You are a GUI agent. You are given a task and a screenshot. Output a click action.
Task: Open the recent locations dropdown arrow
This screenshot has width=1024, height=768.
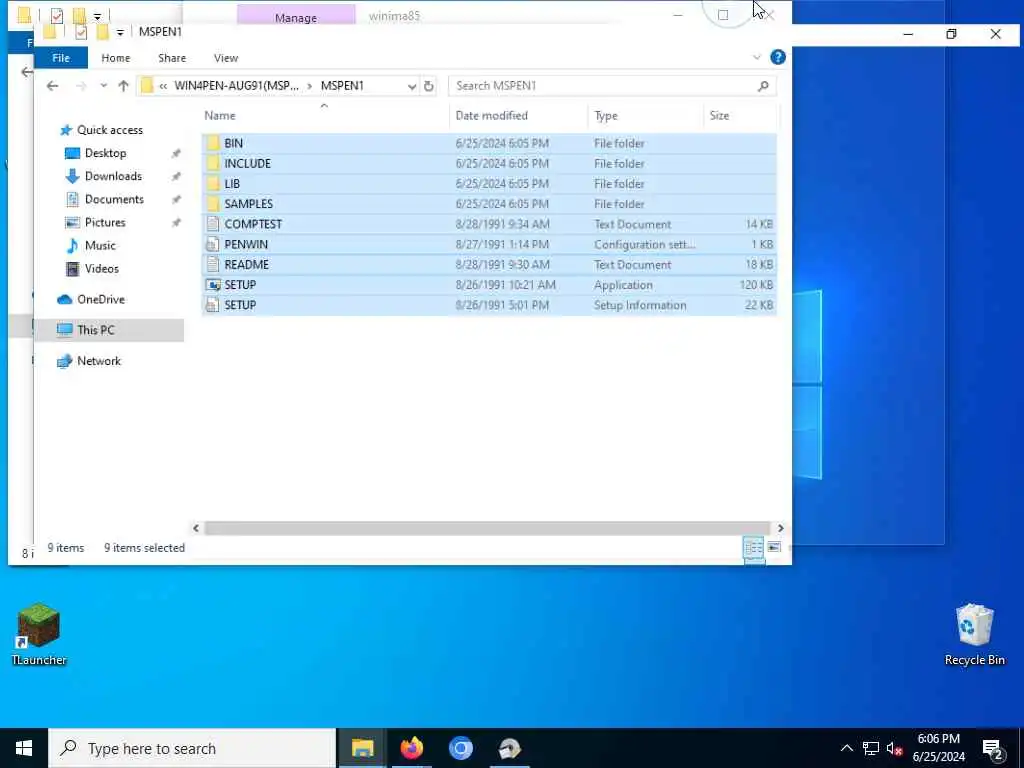click(103, 86)
